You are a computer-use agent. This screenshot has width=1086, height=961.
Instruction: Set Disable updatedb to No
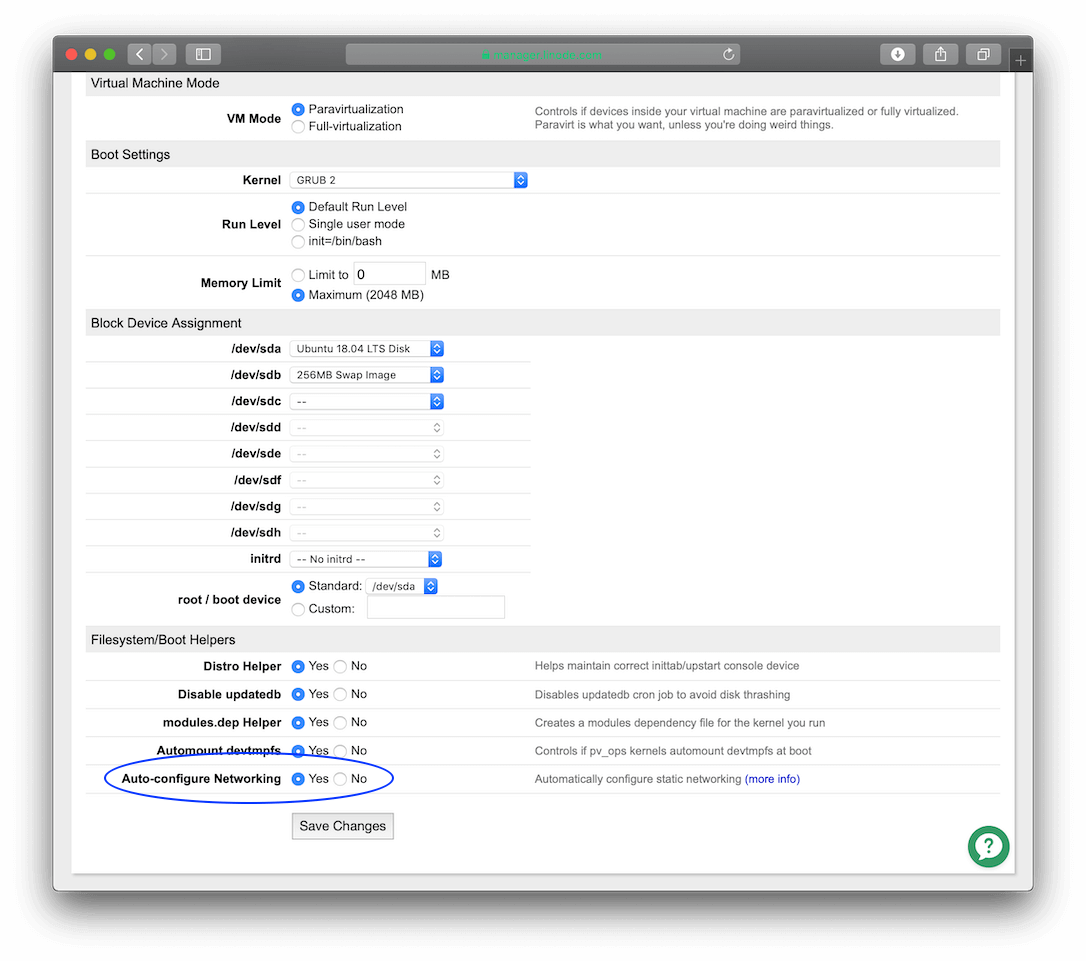coord(340,694)
